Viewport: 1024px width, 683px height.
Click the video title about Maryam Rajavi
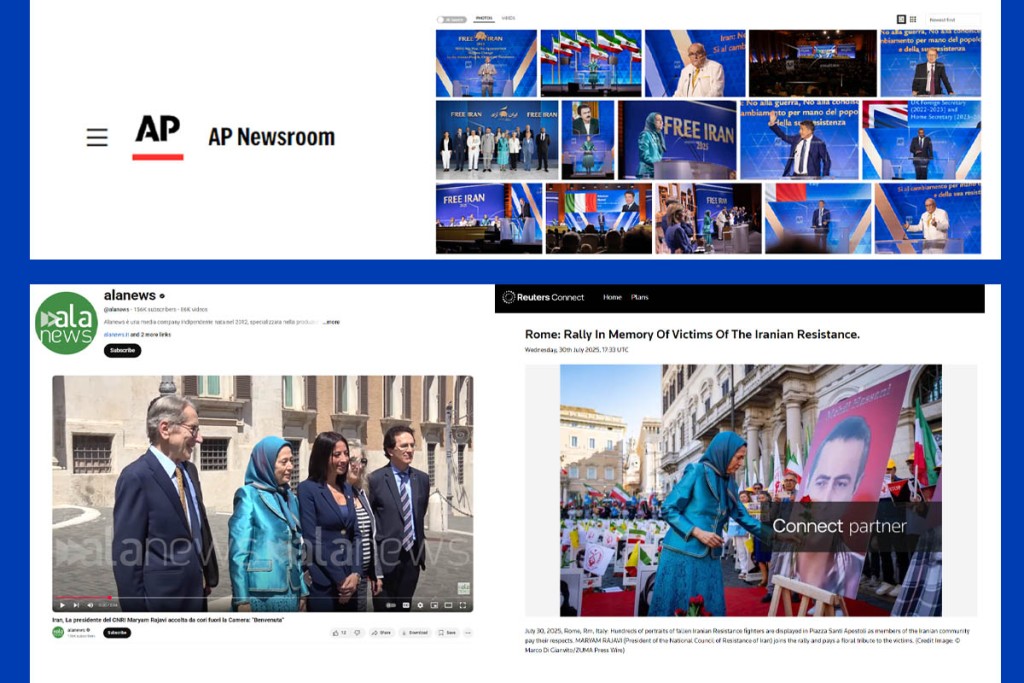click(x=168, y=620)
